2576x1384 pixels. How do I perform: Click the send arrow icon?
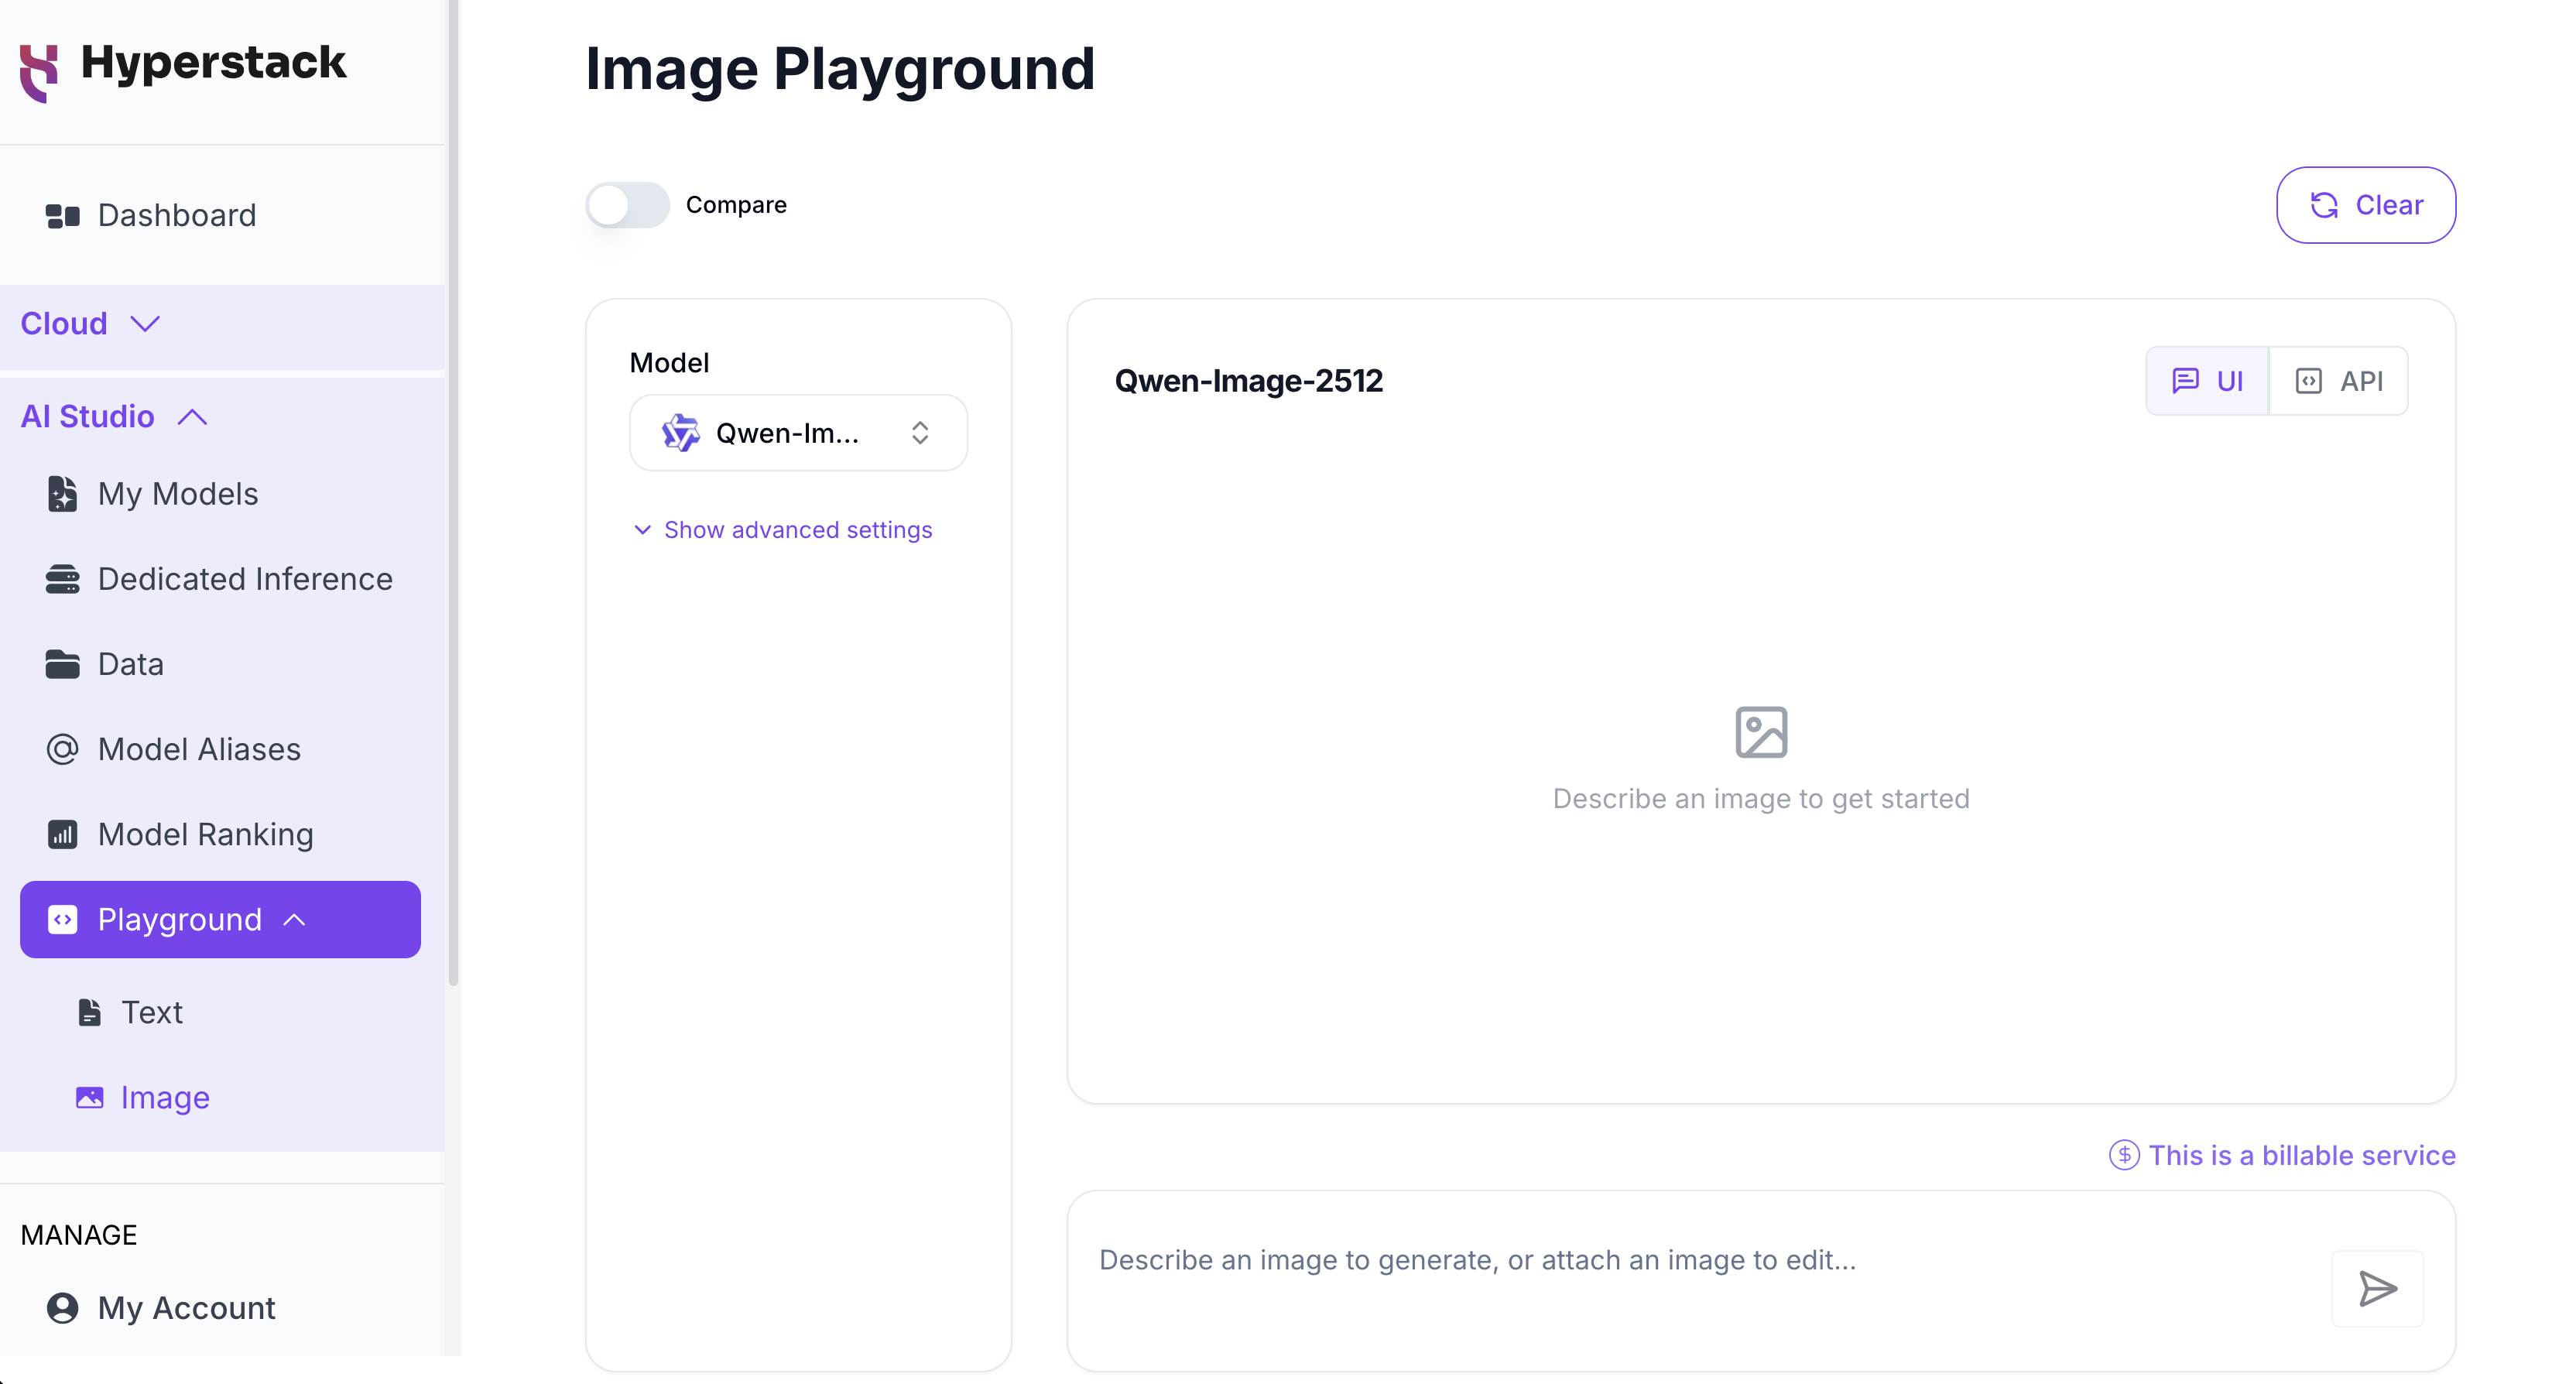[2377, 1289]
